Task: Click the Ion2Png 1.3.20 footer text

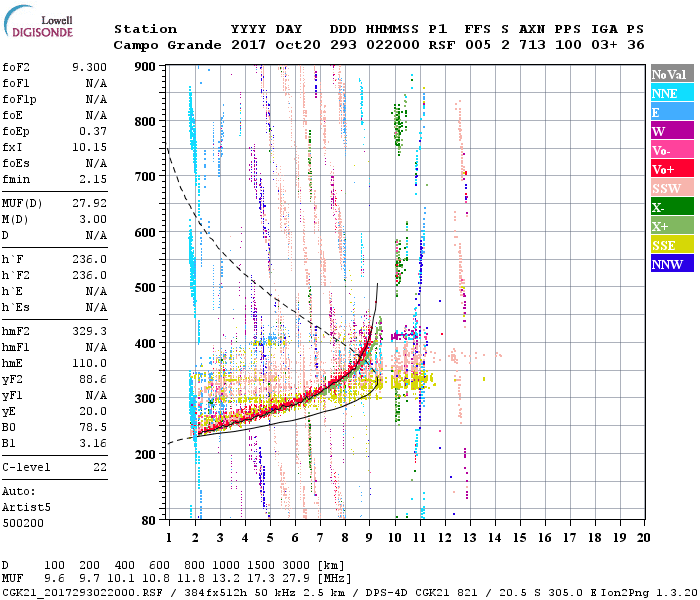Action: (650, 592)
